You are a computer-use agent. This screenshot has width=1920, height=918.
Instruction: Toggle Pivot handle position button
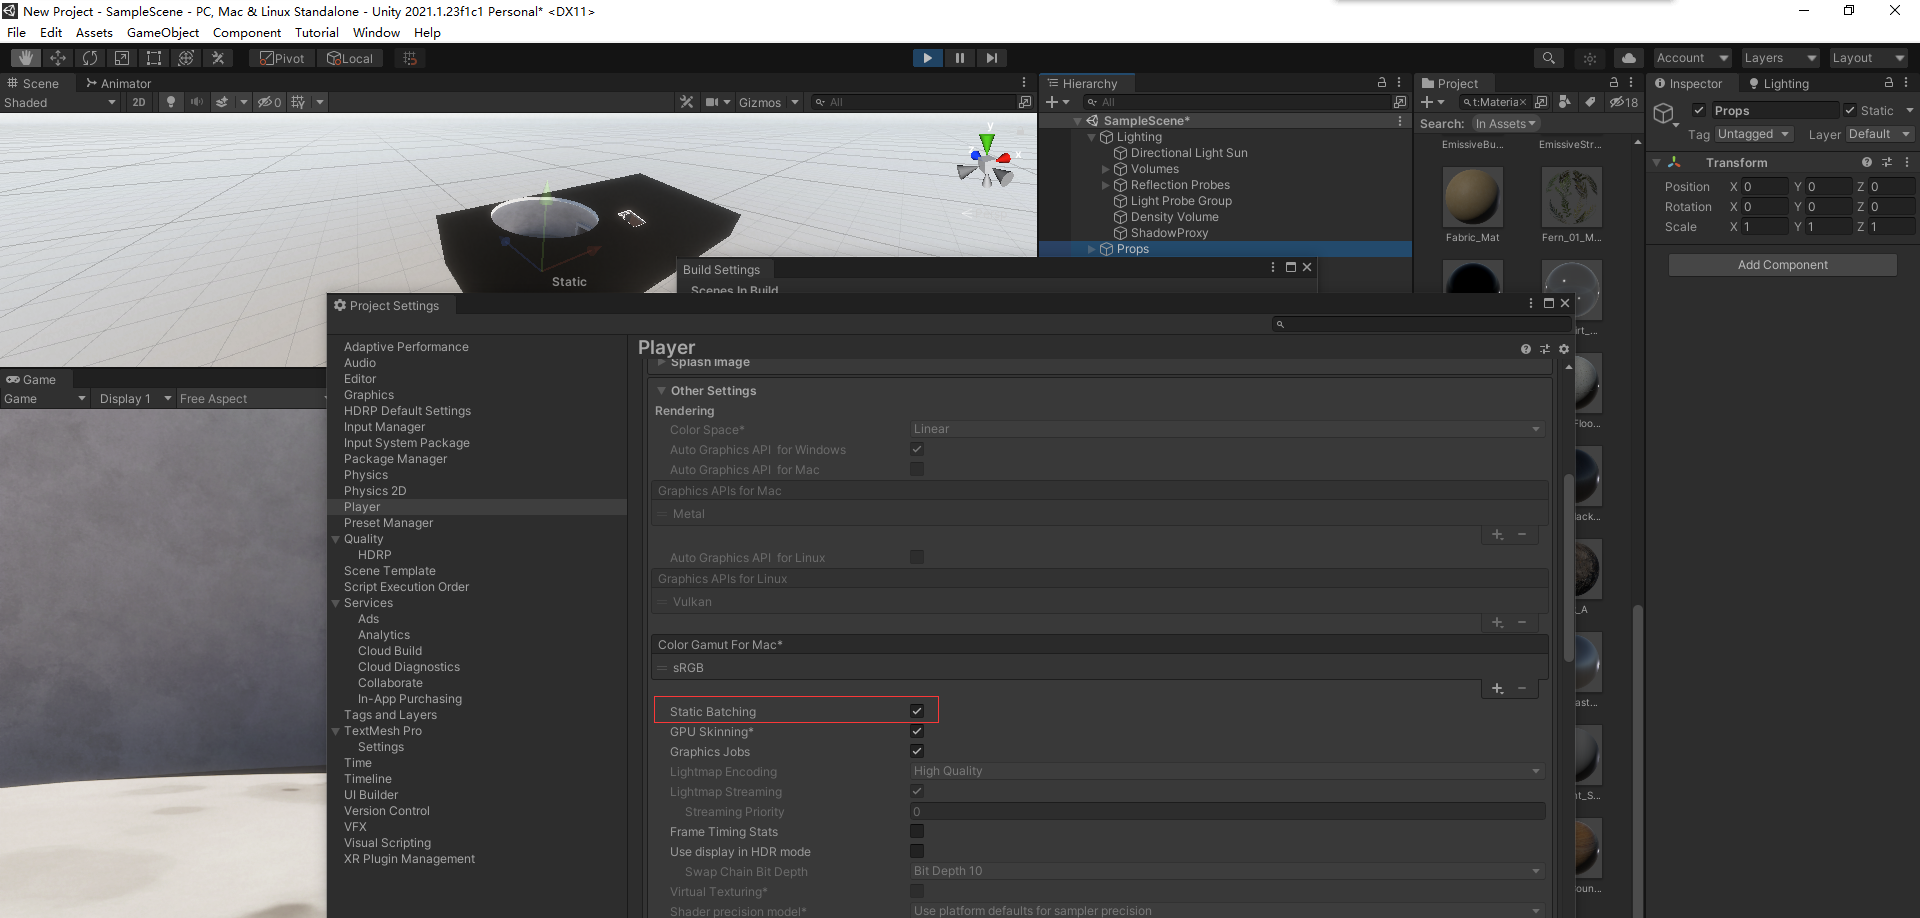[282, 58]
